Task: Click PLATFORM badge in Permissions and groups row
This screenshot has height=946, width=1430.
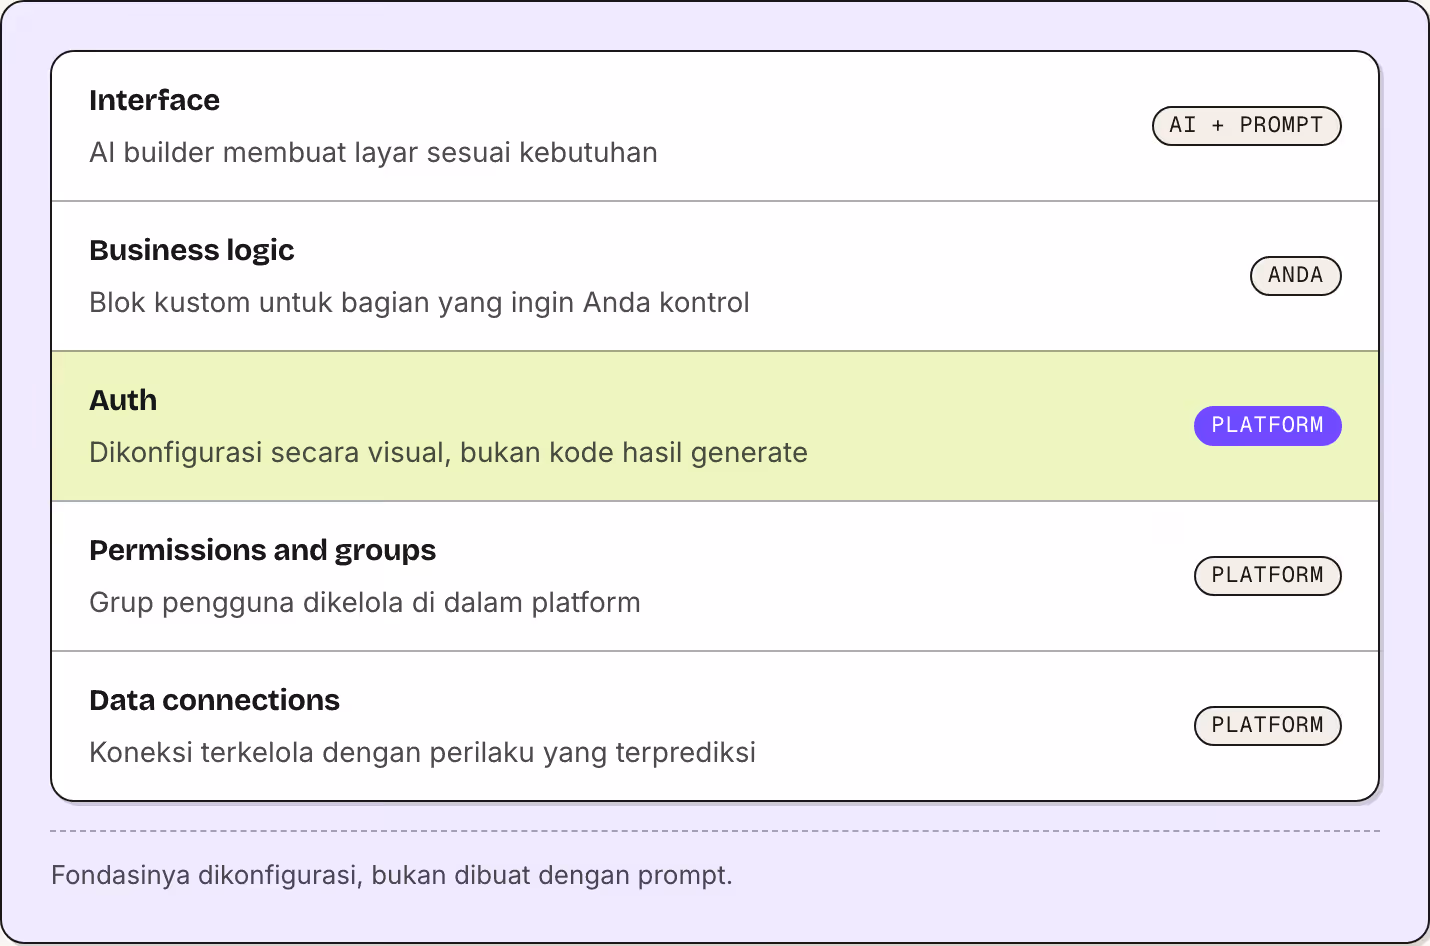Action: [1267, 576]
